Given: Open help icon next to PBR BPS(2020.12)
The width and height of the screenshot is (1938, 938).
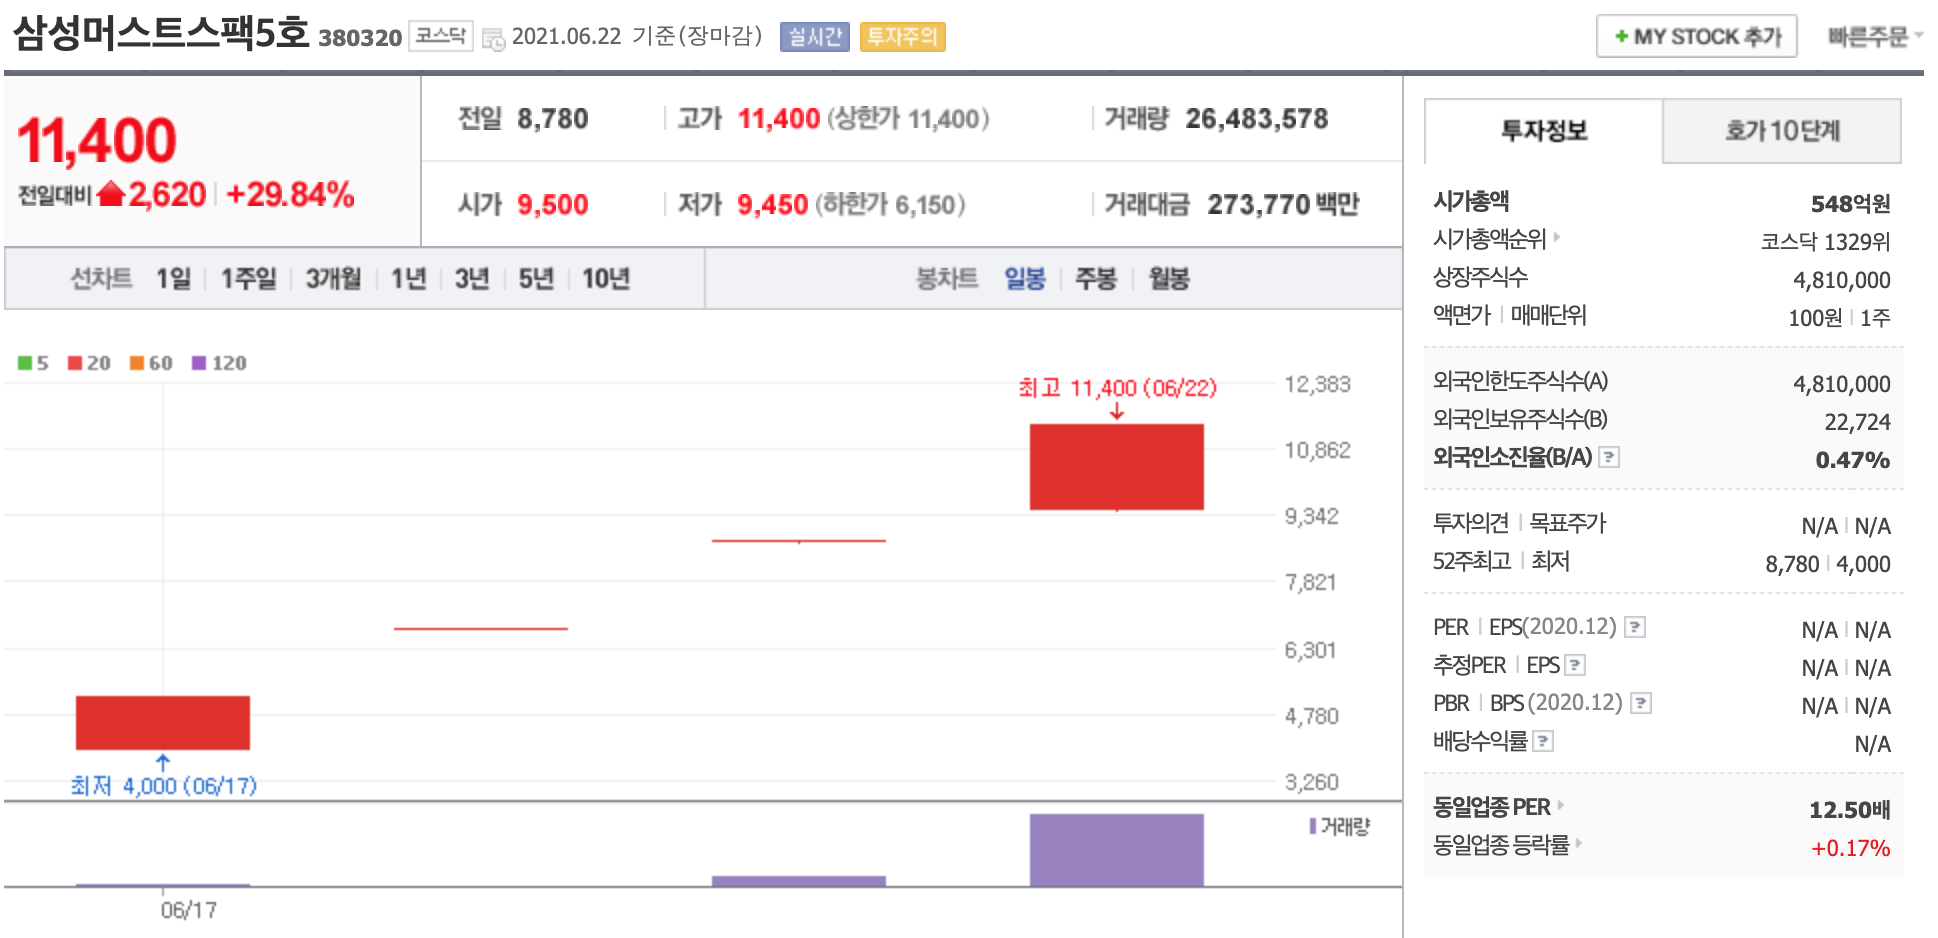Looking at the screenshot, I should coord(1641,703).
